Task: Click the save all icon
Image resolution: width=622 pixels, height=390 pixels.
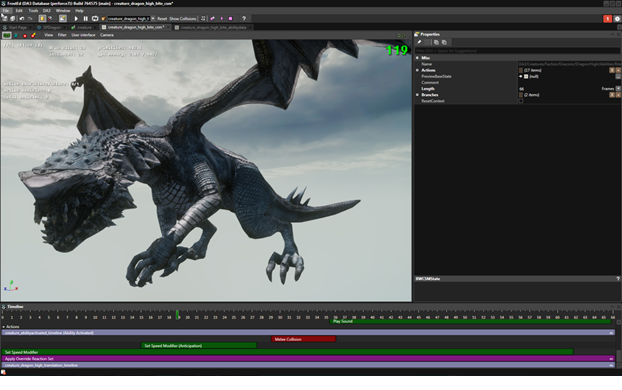Action: (x=13, y=19)
